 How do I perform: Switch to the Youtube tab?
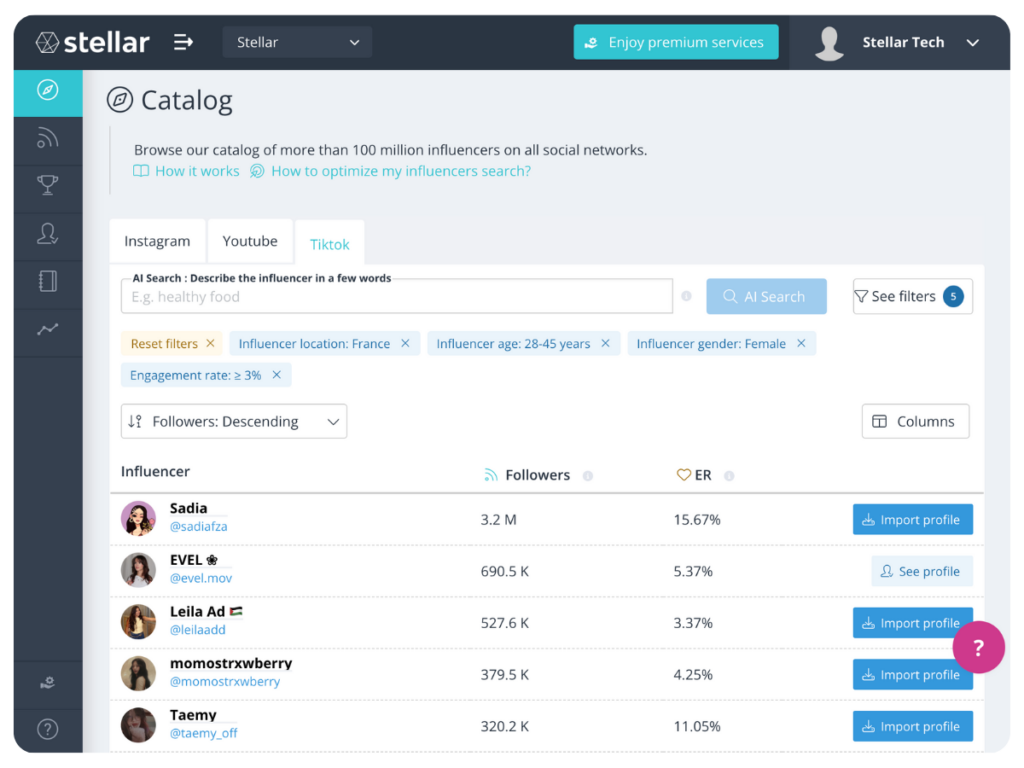click(x=250, y=241)
